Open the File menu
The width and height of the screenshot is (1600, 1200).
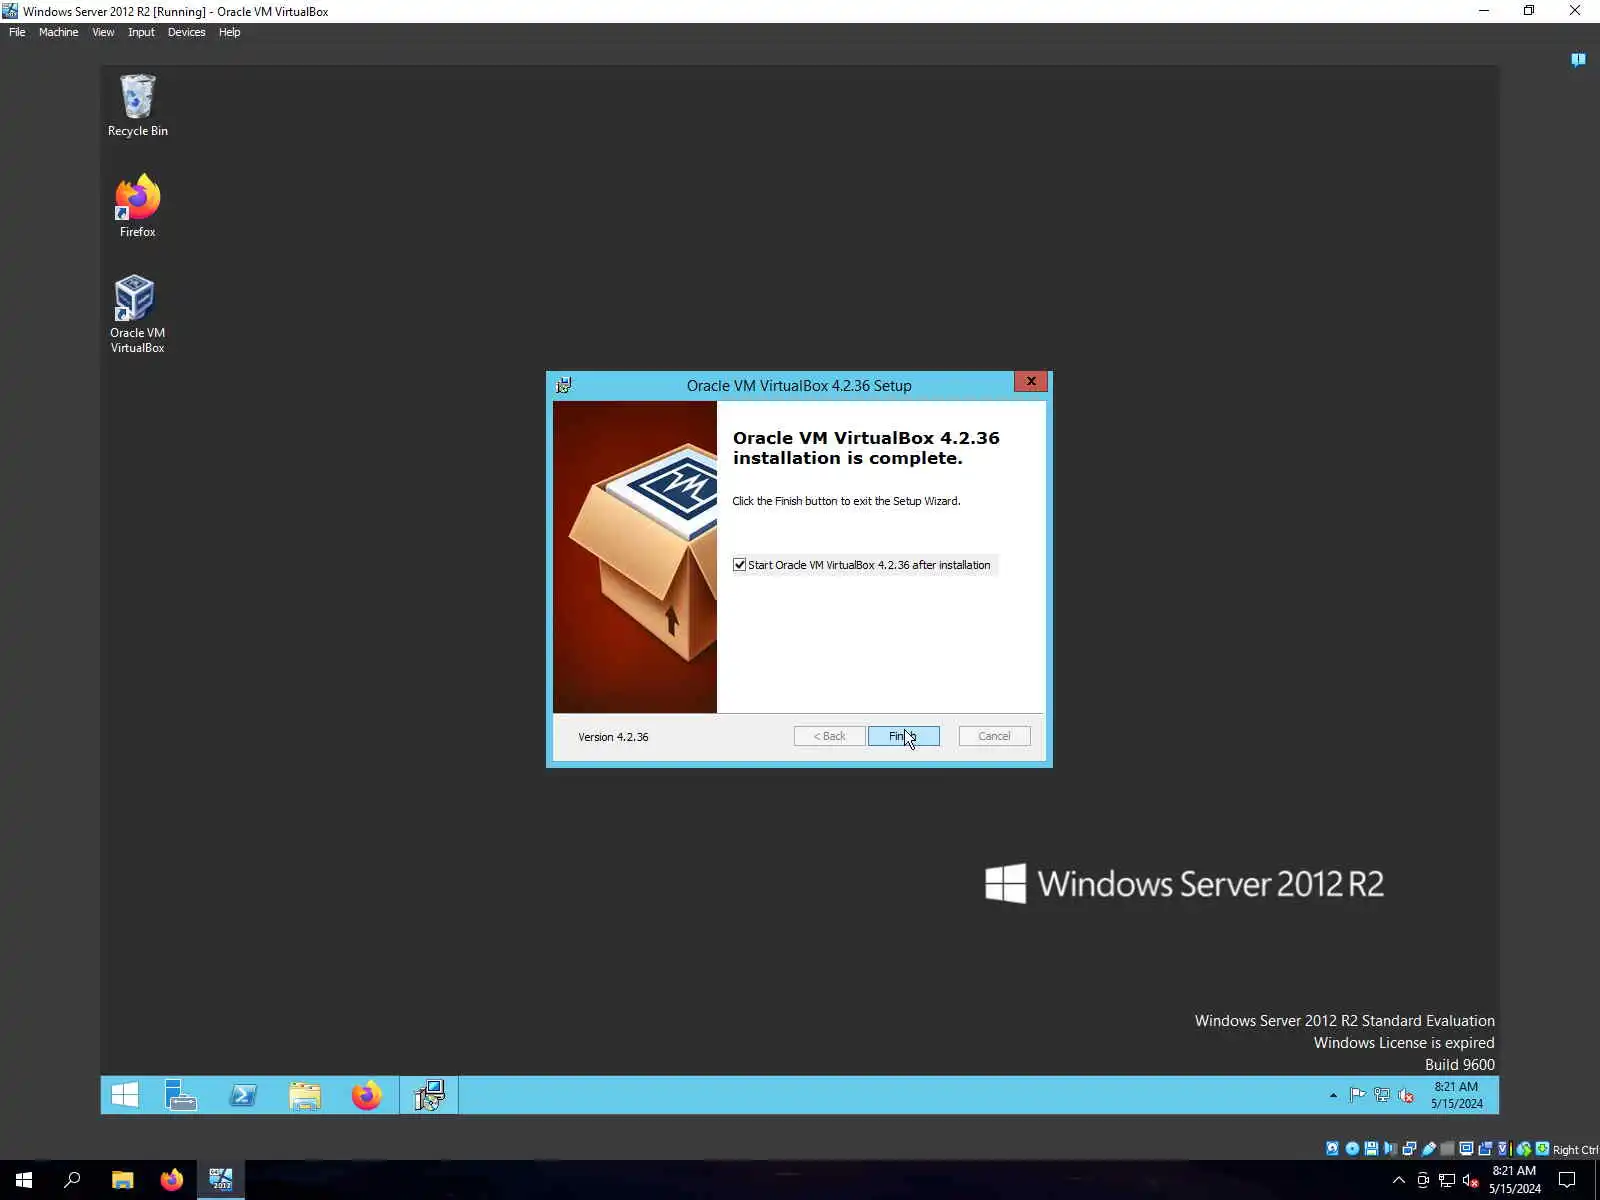17,32
